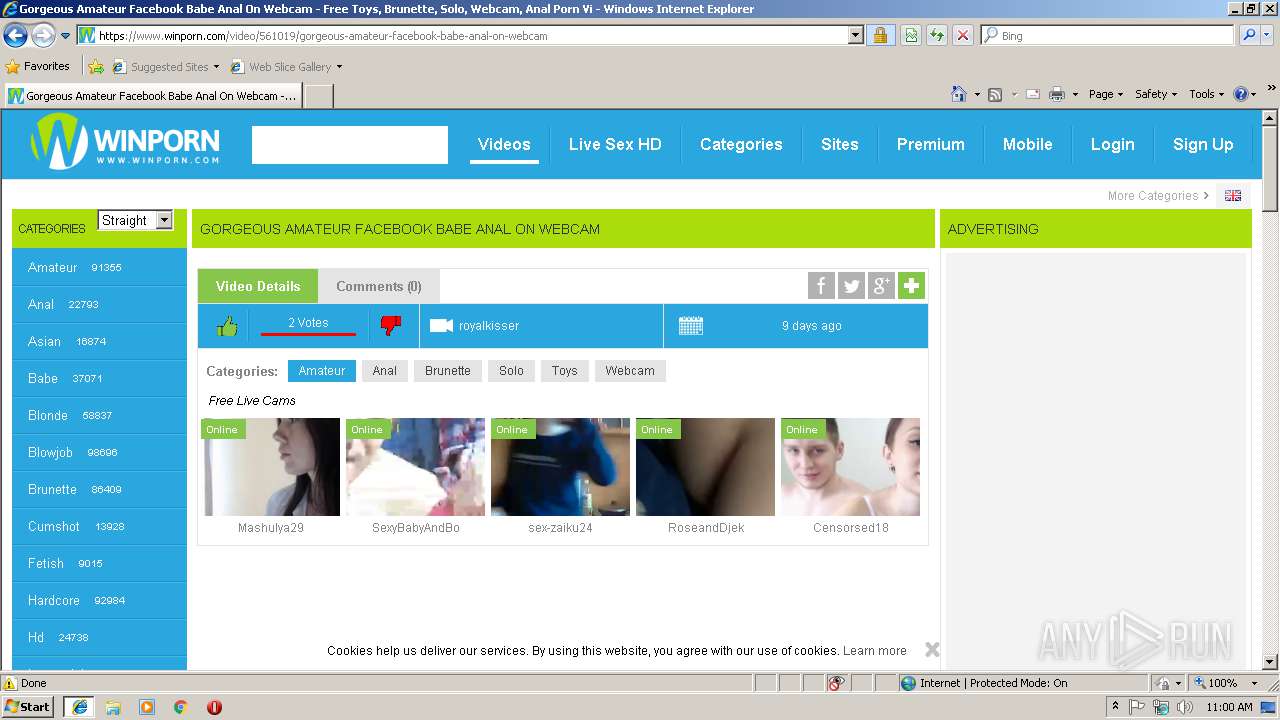This screenshot has width=1280, height=720.
Task: Click the browser Forward arrow button
Action: tap(43, 36)
